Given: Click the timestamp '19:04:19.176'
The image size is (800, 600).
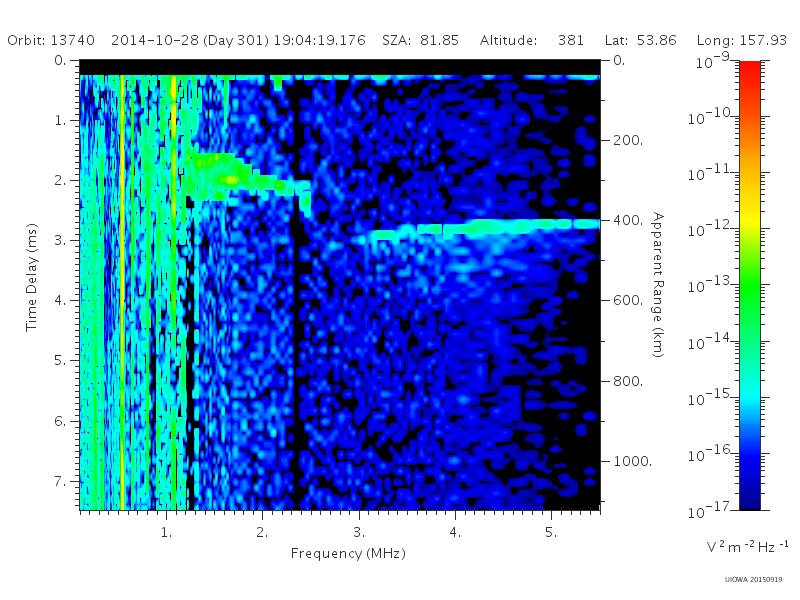Looking at the screenshot, I should point(319,40).
